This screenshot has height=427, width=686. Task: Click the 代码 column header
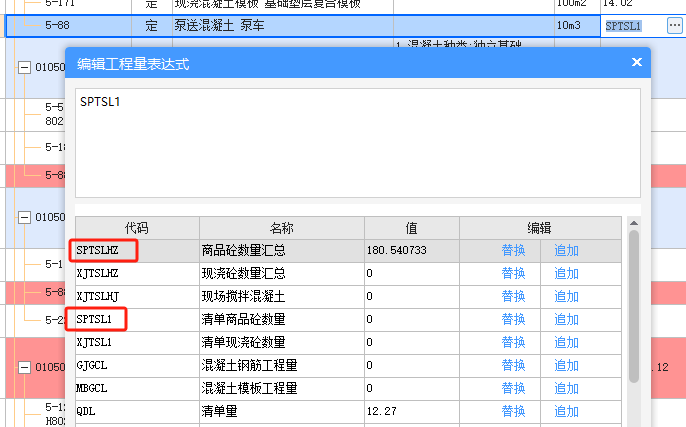coord(137,228)
